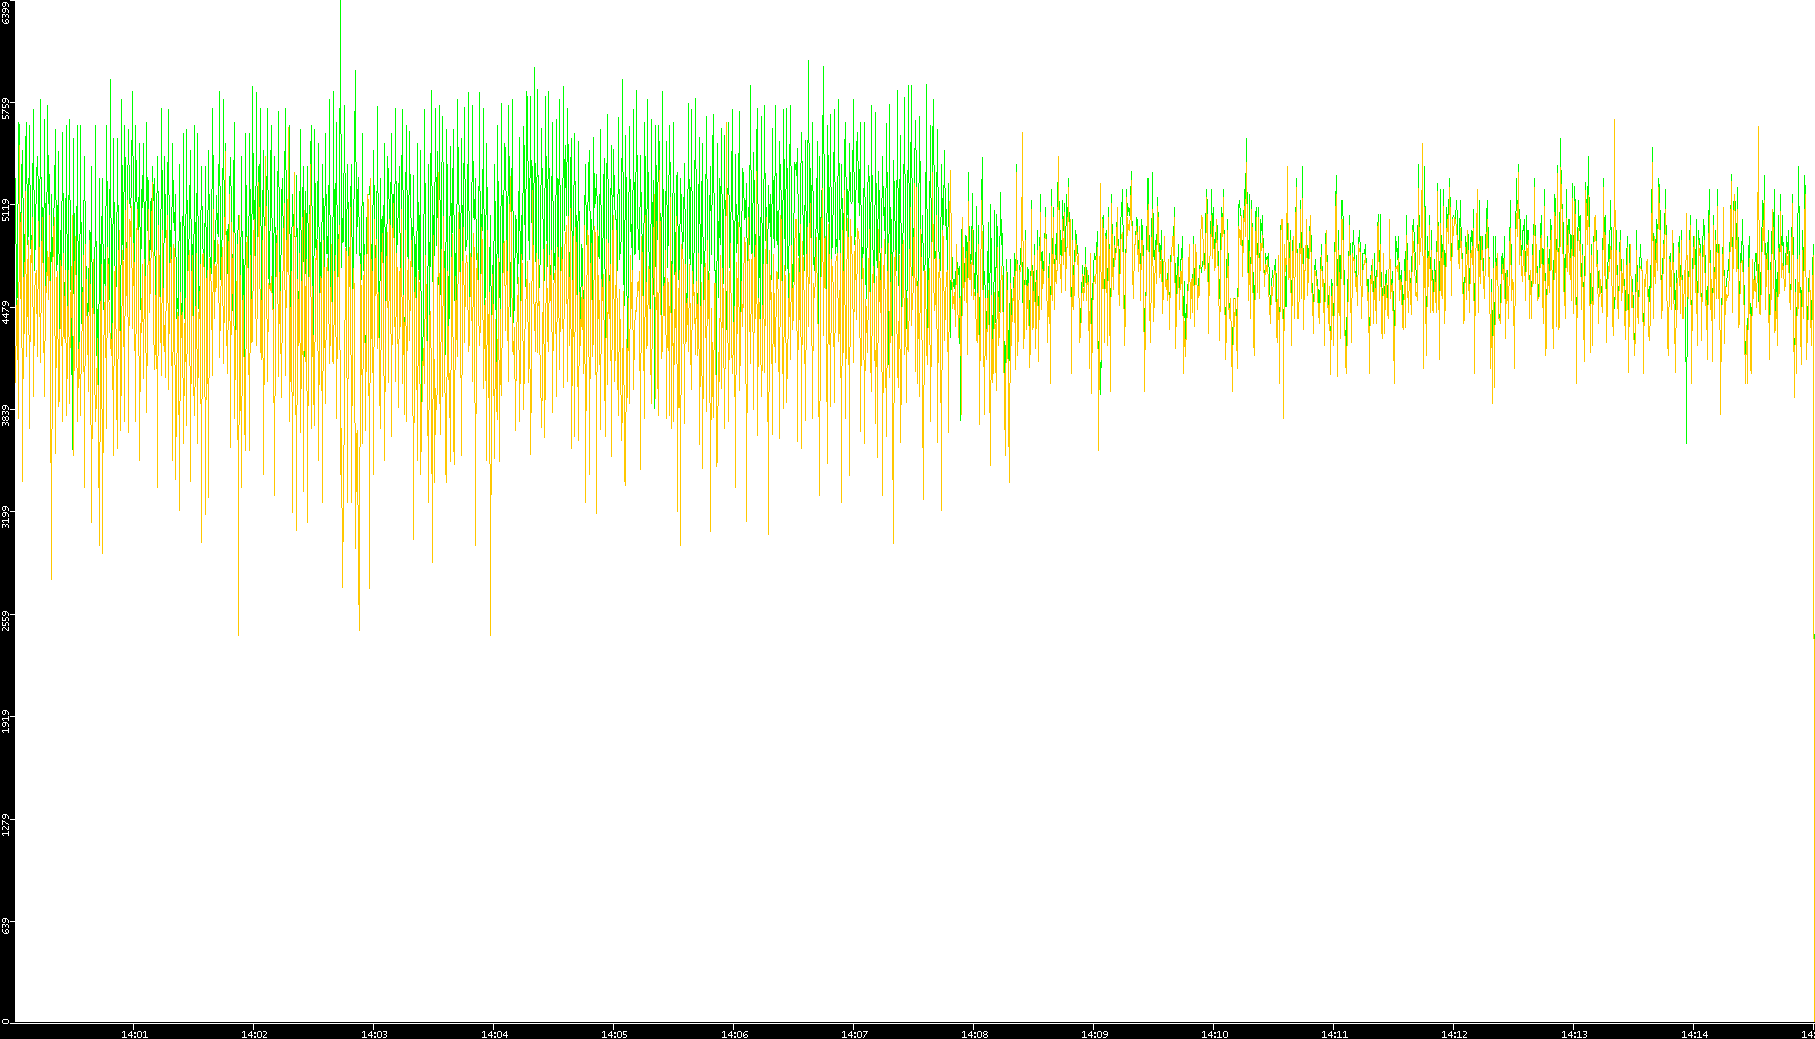Click the 6399 value on vertical axis
This screenshot has width=1815, height=1039.
(x=6, y=12)
